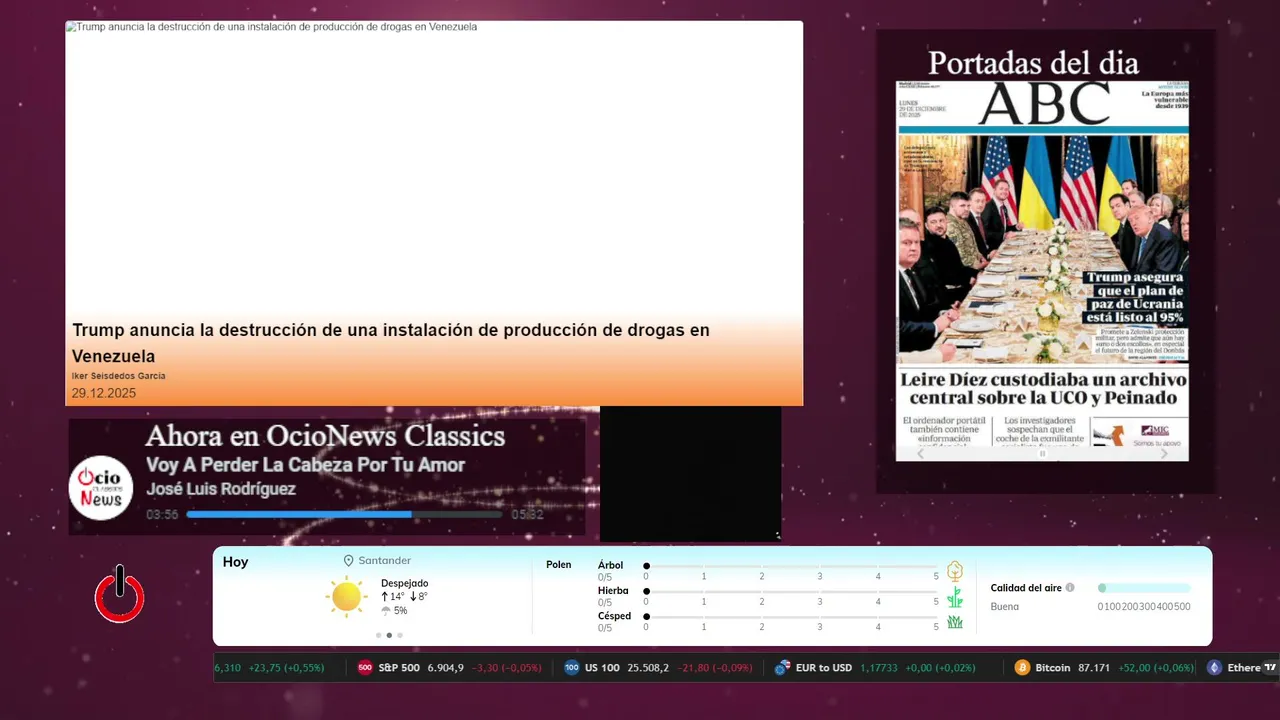Screen dimensions: 1280x720
Task: Click the US 100 ticker badge
Action: 571,667
